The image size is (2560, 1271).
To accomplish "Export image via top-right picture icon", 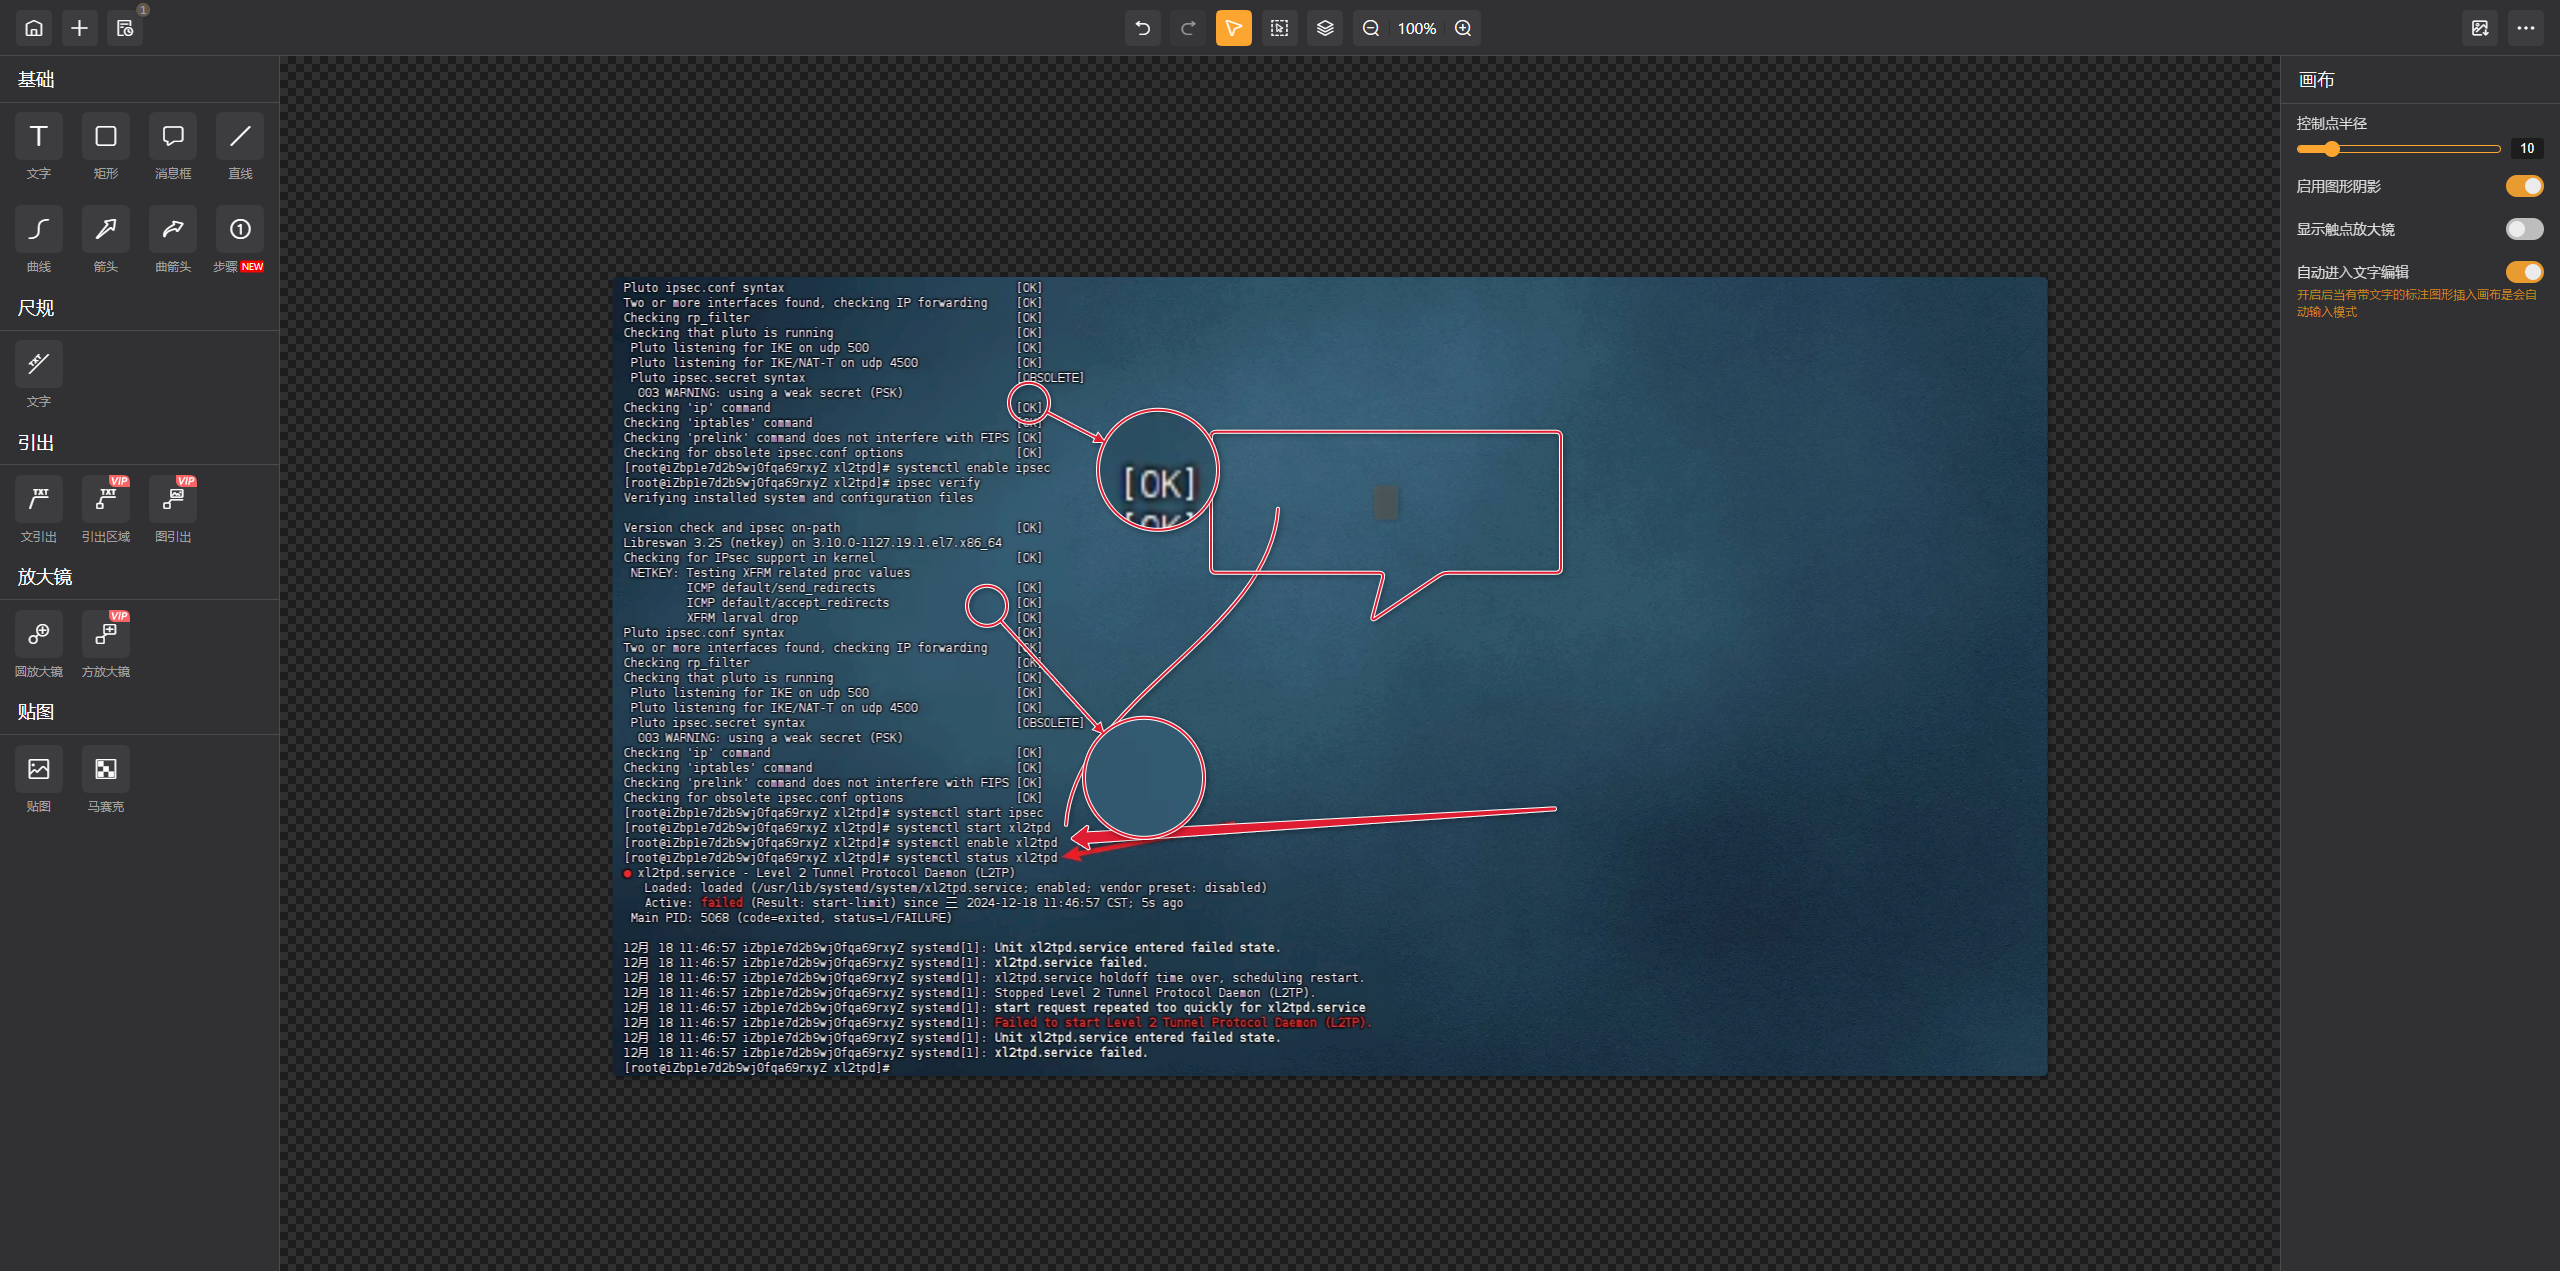I will click(2480, 28).
